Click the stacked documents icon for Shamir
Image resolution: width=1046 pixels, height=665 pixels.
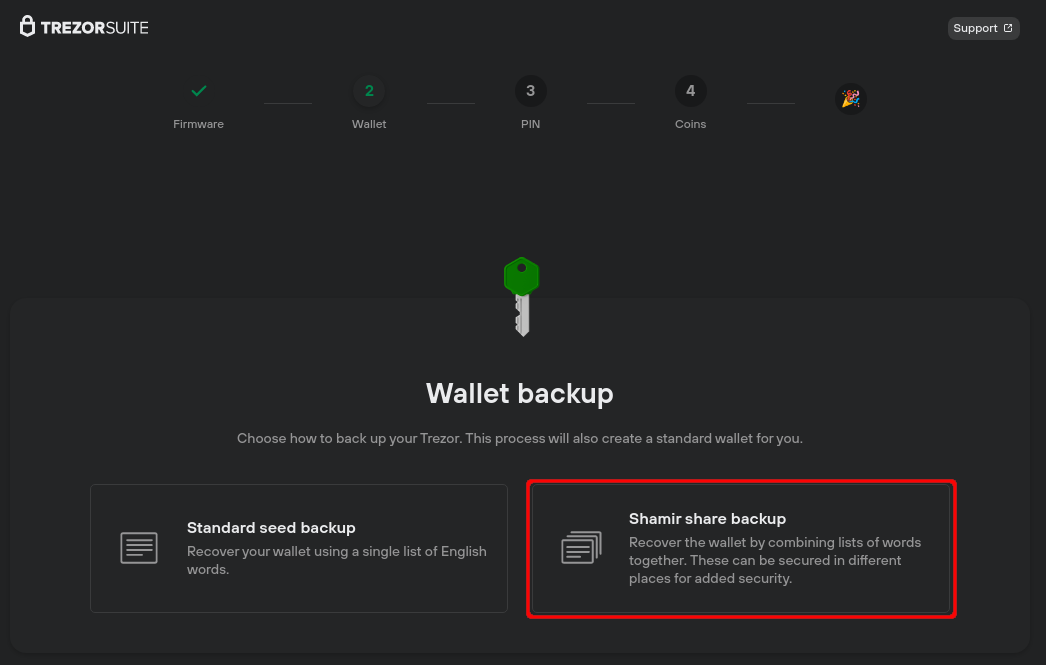click(x=581, y=548)
